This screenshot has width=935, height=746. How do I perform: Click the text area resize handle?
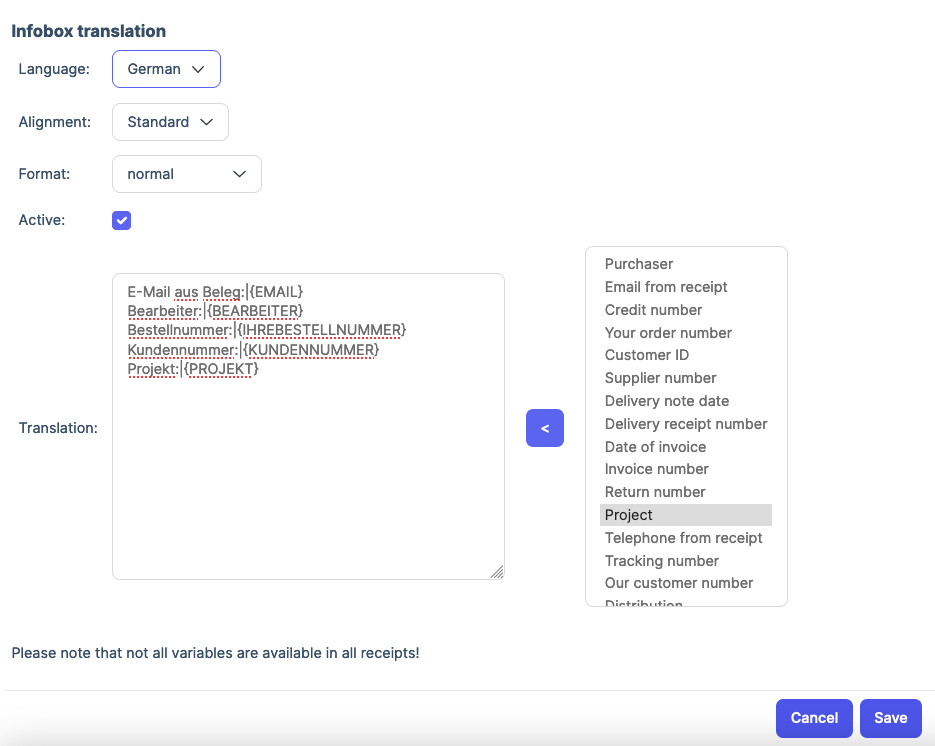[x=497, y=572]
